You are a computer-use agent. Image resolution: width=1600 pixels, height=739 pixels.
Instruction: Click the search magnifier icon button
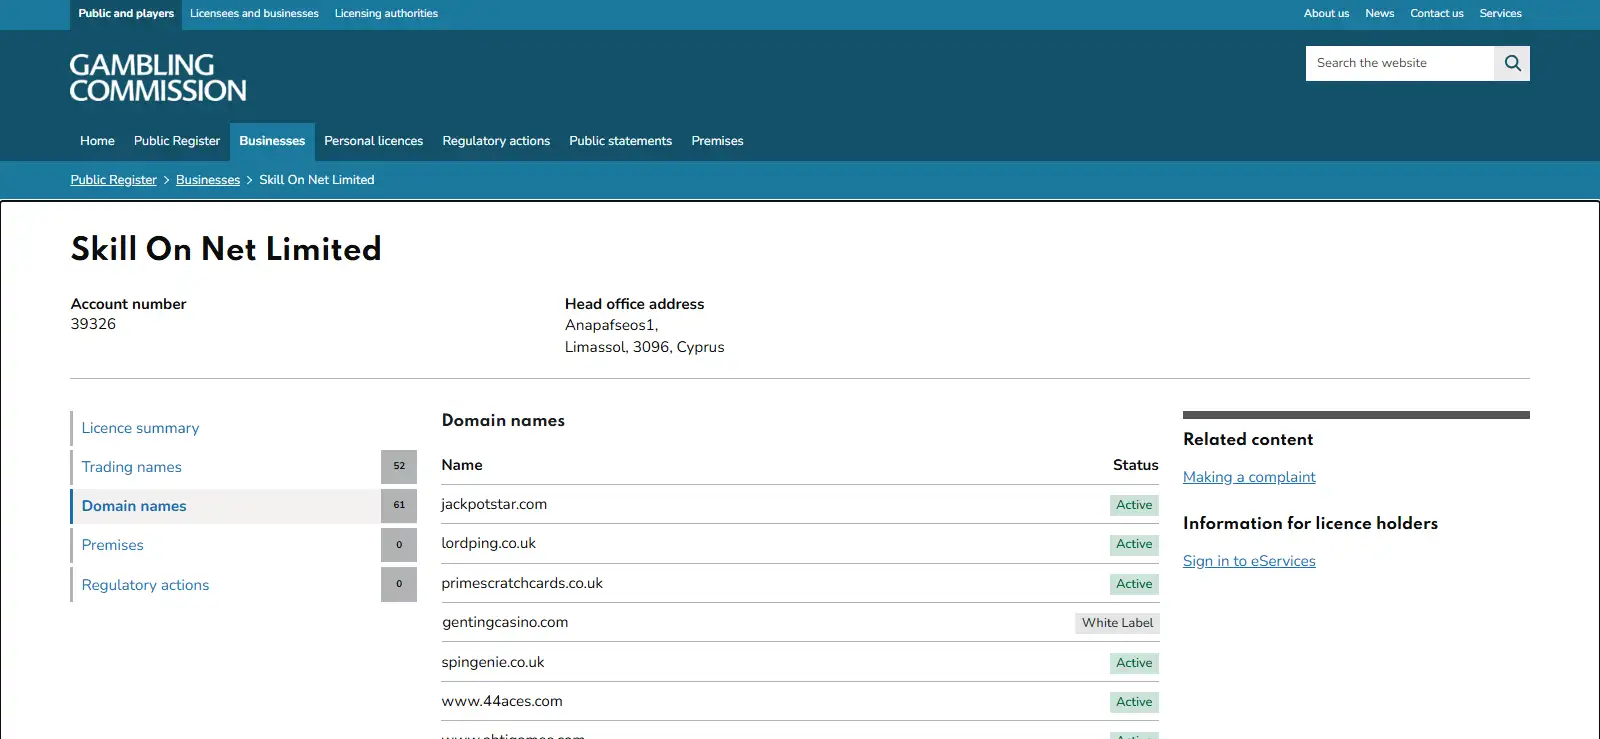point(1512,63)
